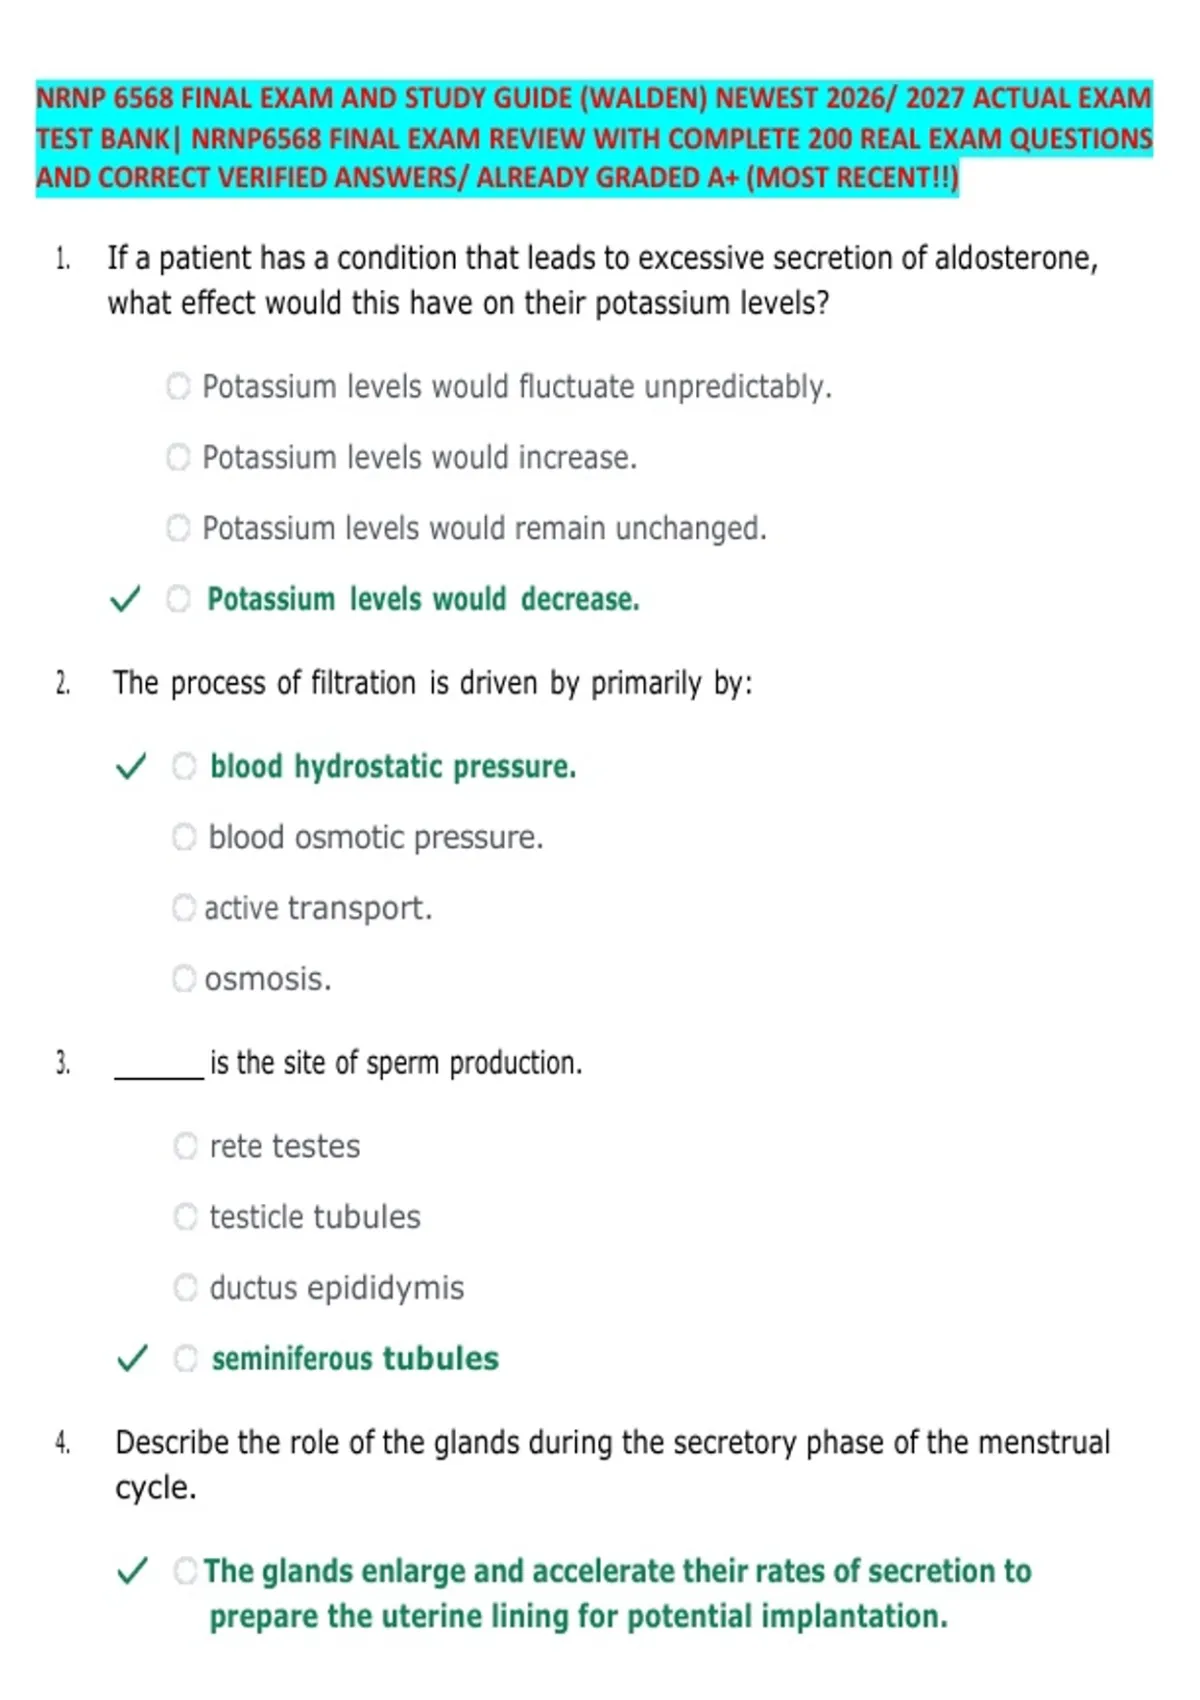Choose the 'testicle tubules' radio option

186,1216
